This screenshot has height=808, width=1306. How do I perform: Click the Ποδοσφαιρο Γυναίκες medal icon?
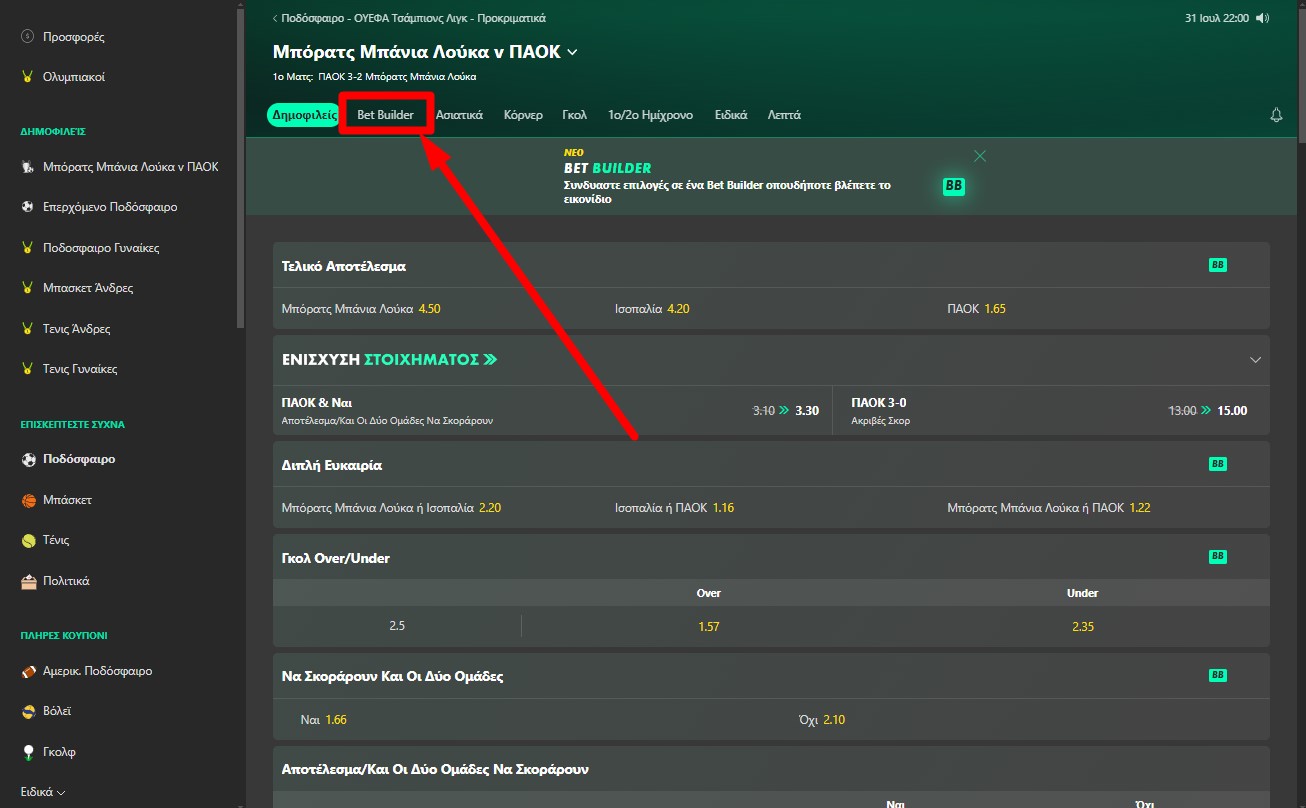click(x=28, y=248)
